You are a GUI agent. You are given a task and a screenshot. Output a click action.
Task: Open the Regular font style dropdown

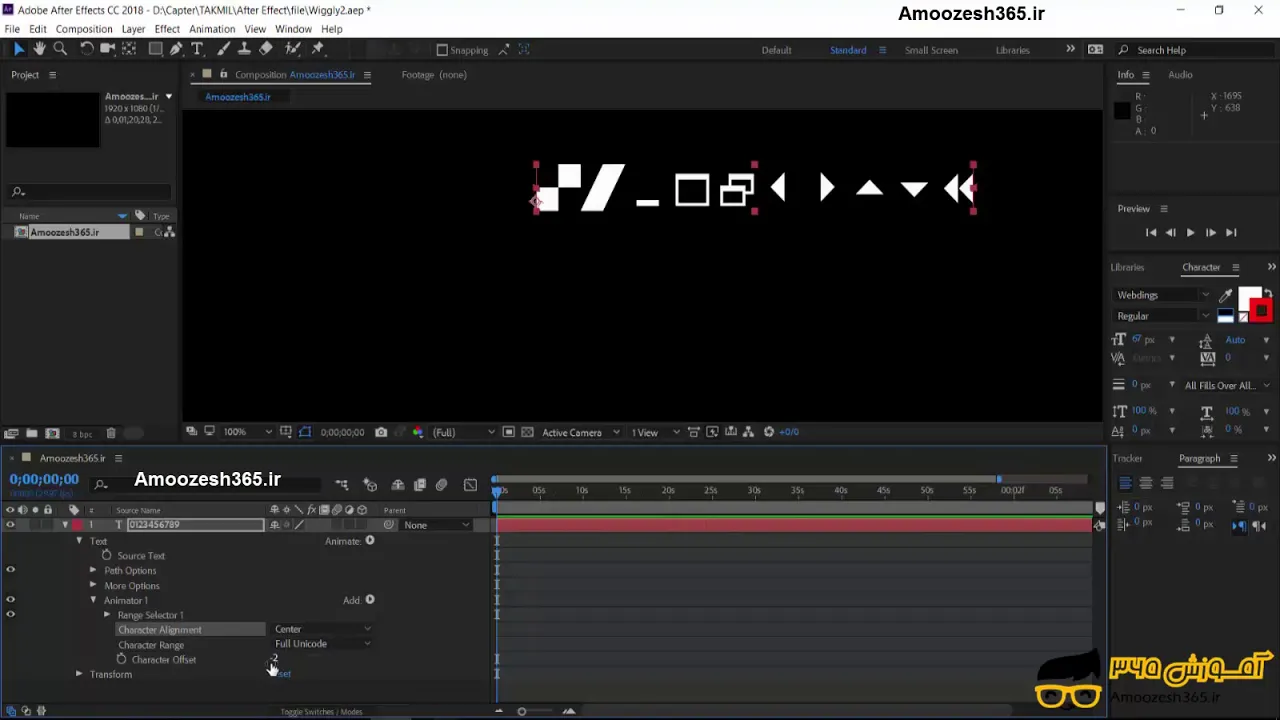click(x=1162, y=316)
